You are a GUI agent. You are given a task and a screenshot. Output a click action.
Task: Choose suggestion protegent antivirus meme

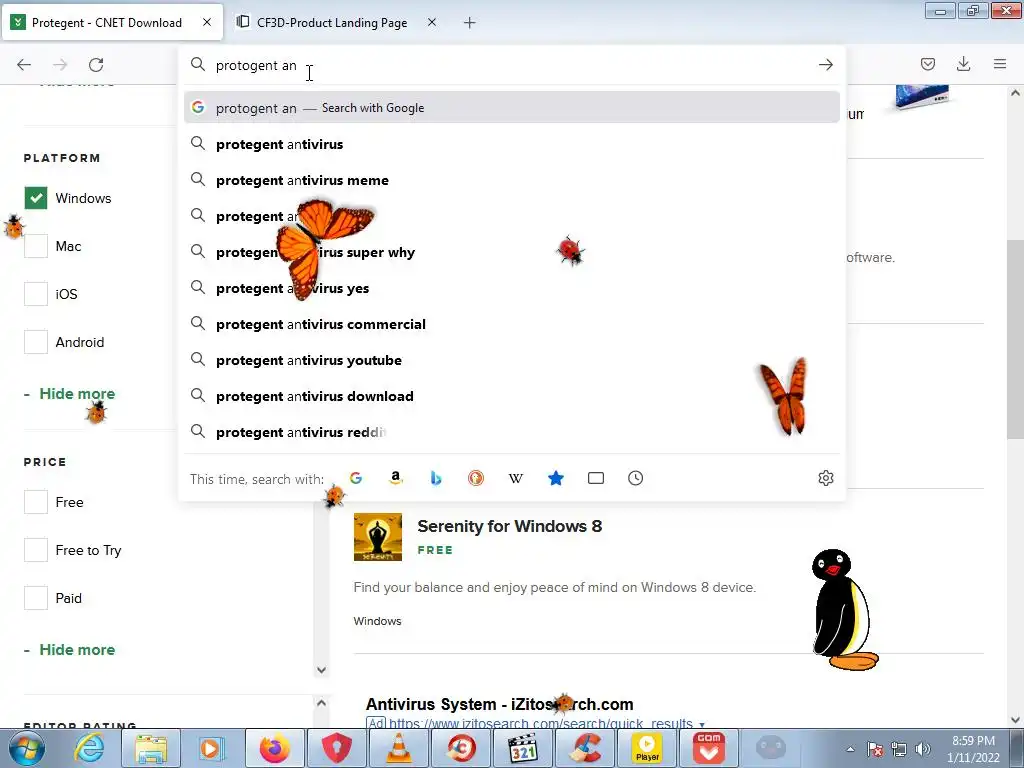click(511, 180)
